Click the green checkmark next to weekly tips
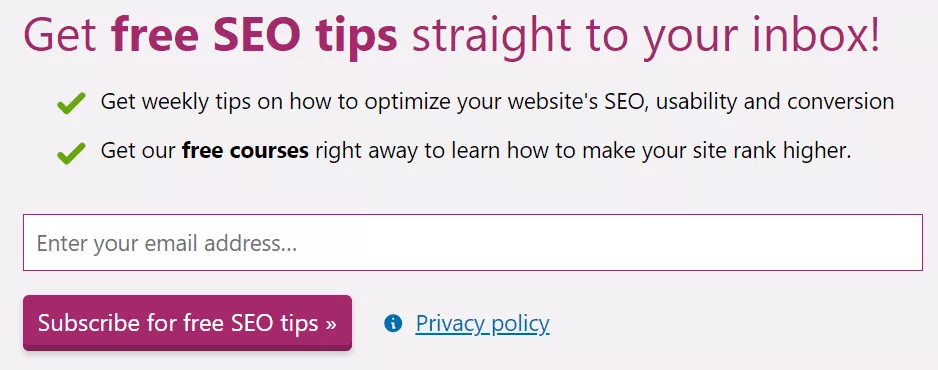938x370 pixels. click(71, 103)
